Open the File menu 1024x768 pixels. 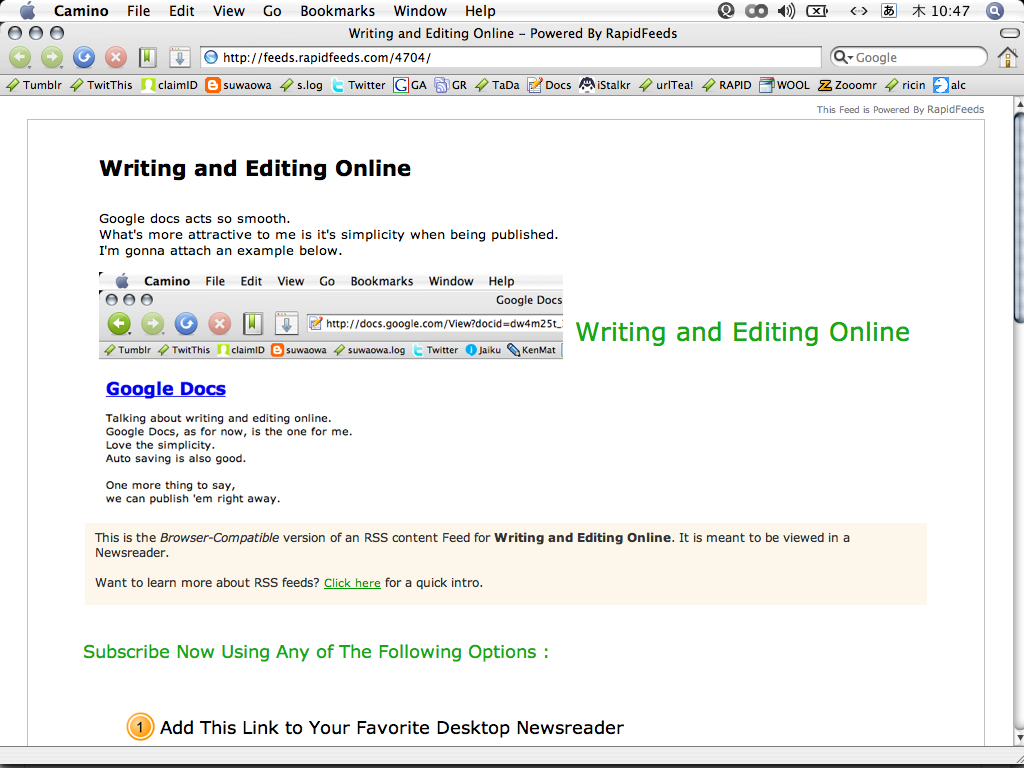(138, 10)
